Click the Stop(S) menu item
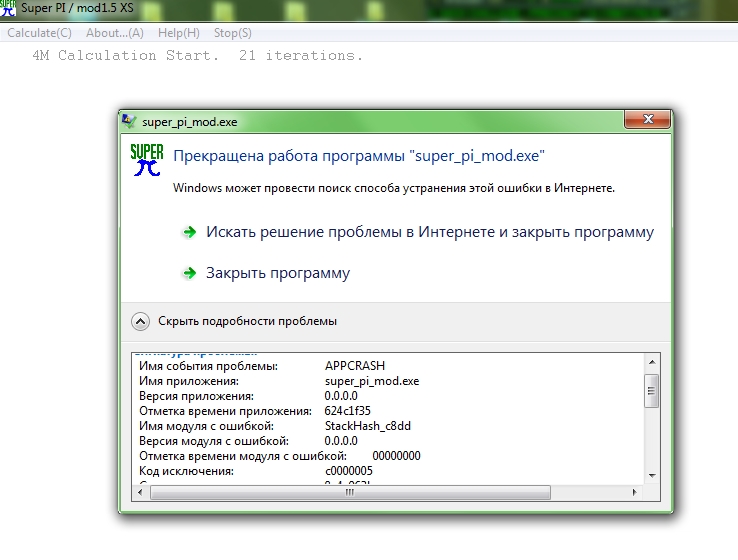Viewport: 738px width, 560px height. pos(233,33)
